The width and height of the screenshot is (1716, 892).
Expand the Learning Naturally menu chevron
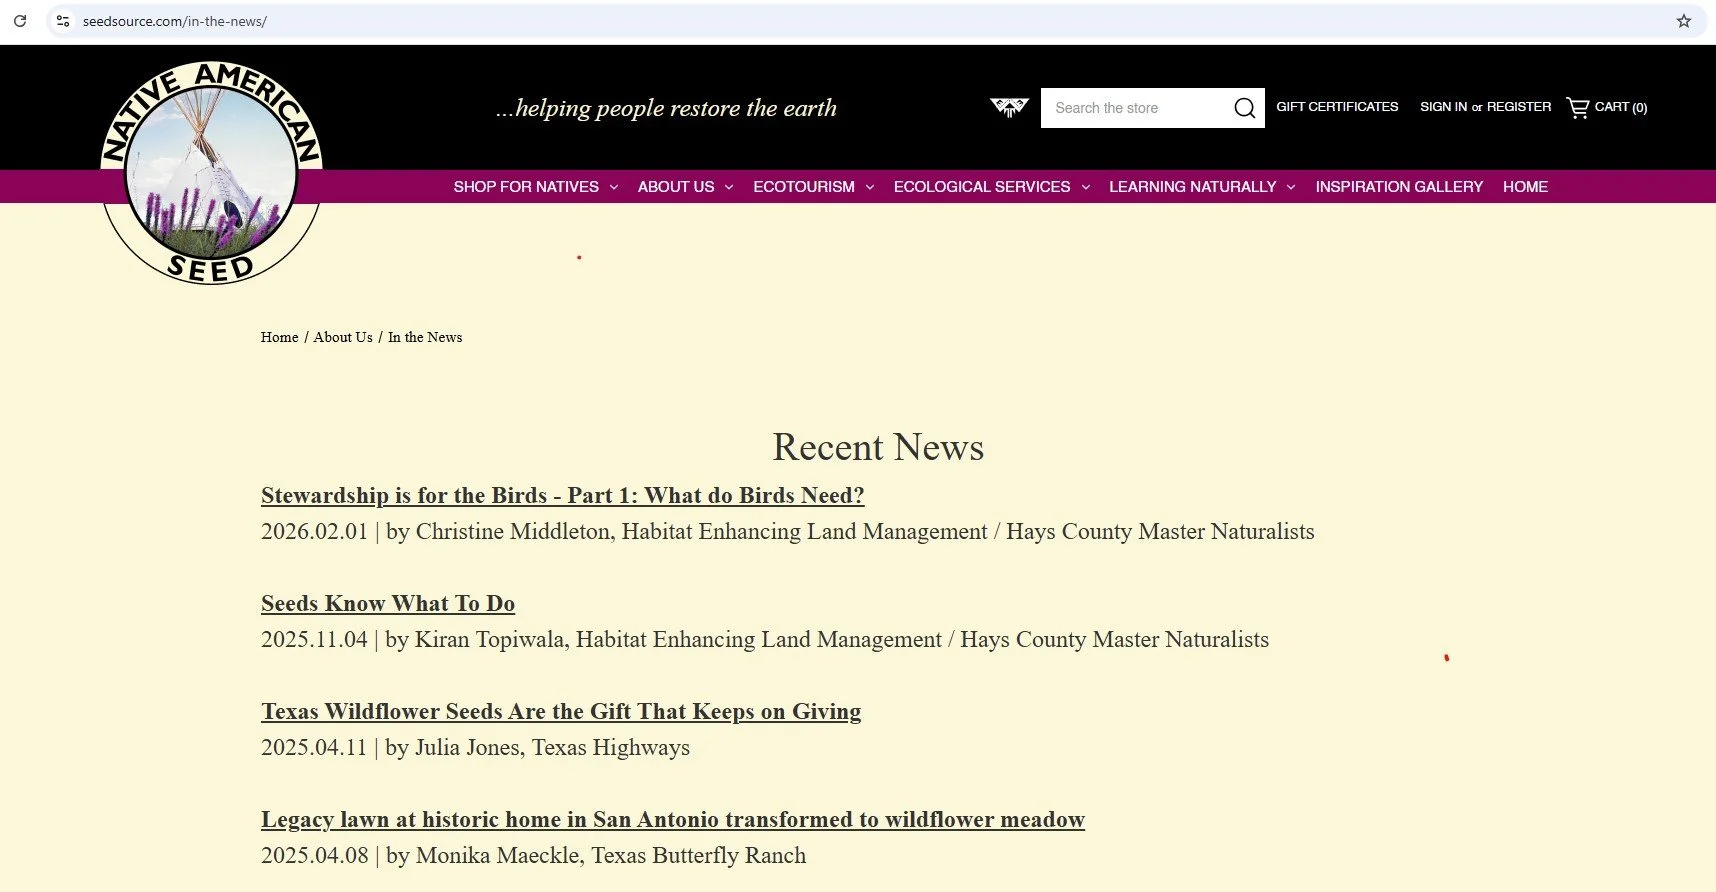[x=1291, y=187]
